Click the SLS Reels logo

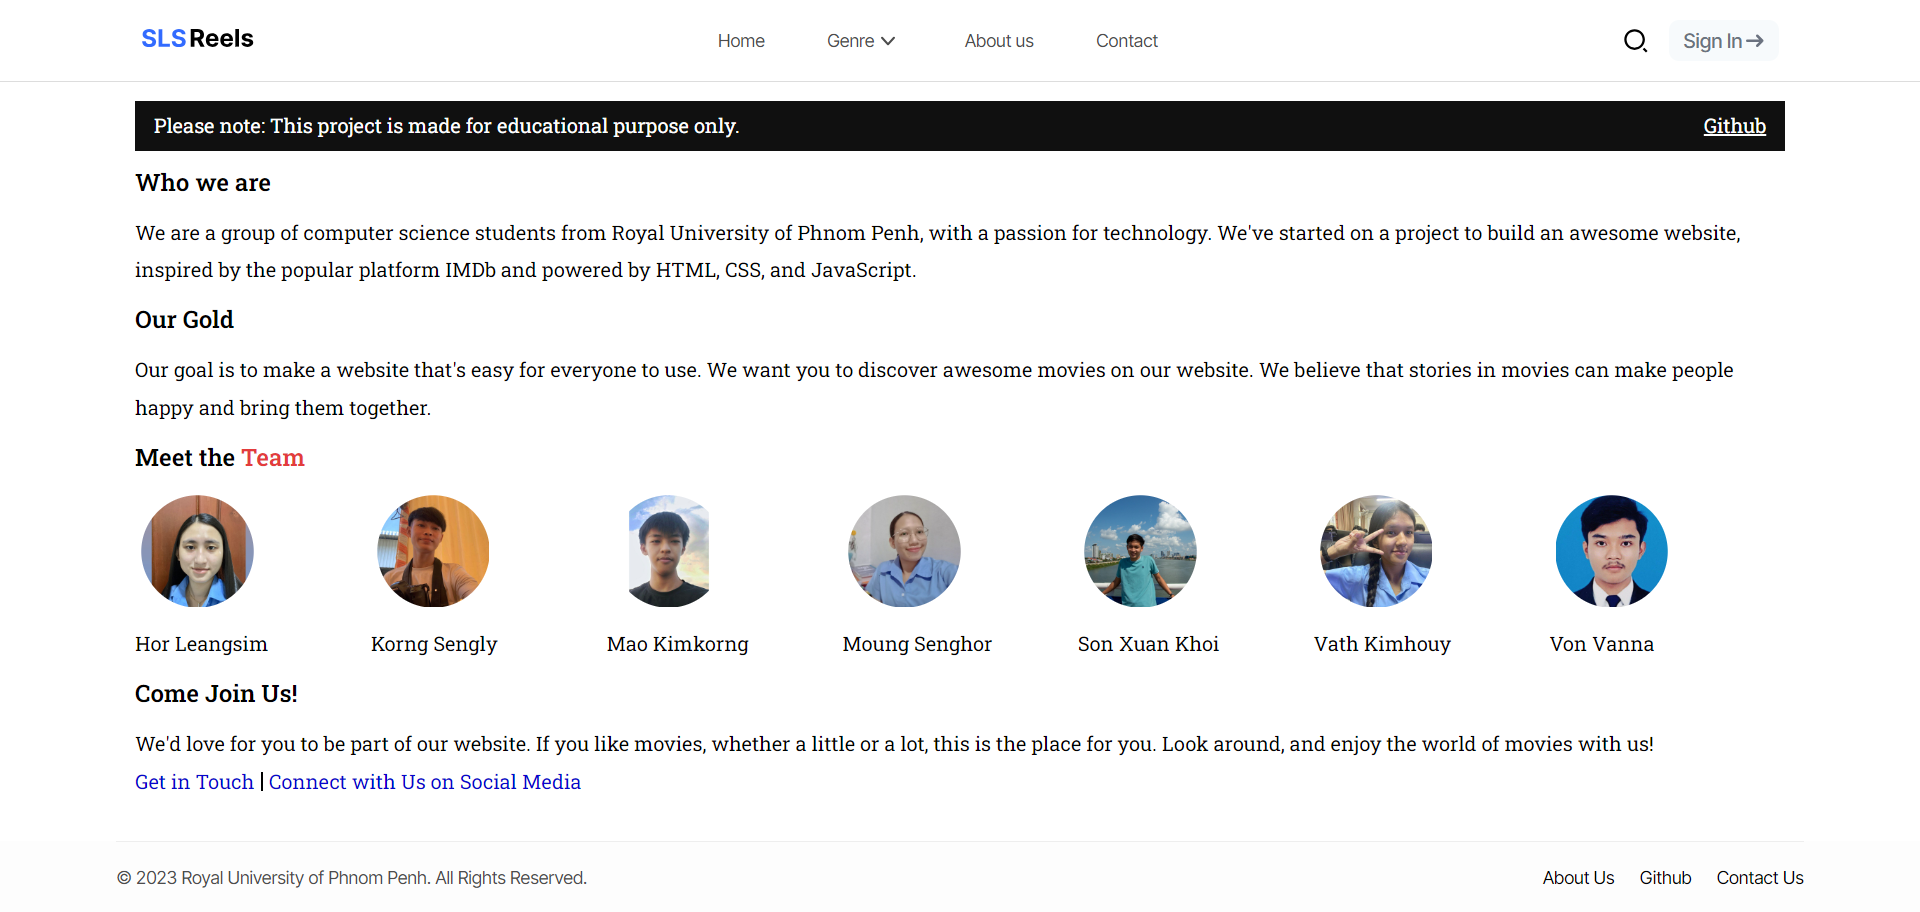[197, 39]
